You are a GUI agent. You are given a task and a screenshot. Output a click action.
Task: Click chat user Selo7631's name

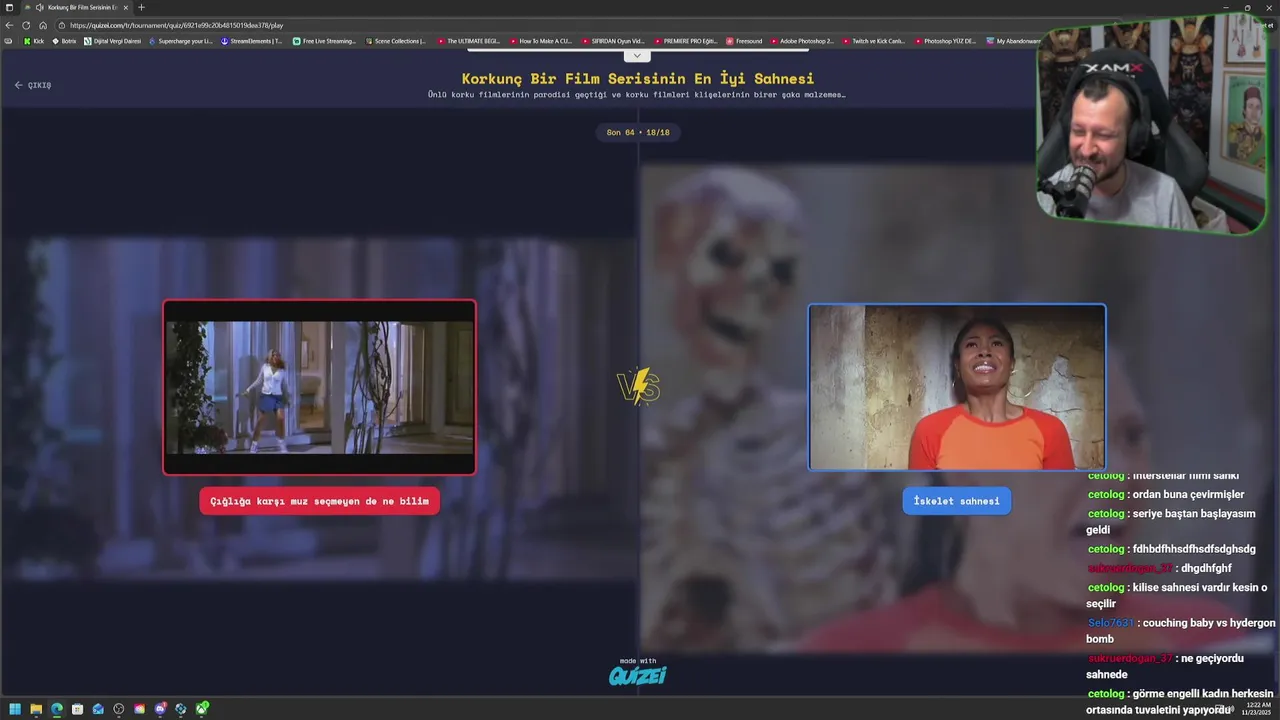[x=1111, y=623]
